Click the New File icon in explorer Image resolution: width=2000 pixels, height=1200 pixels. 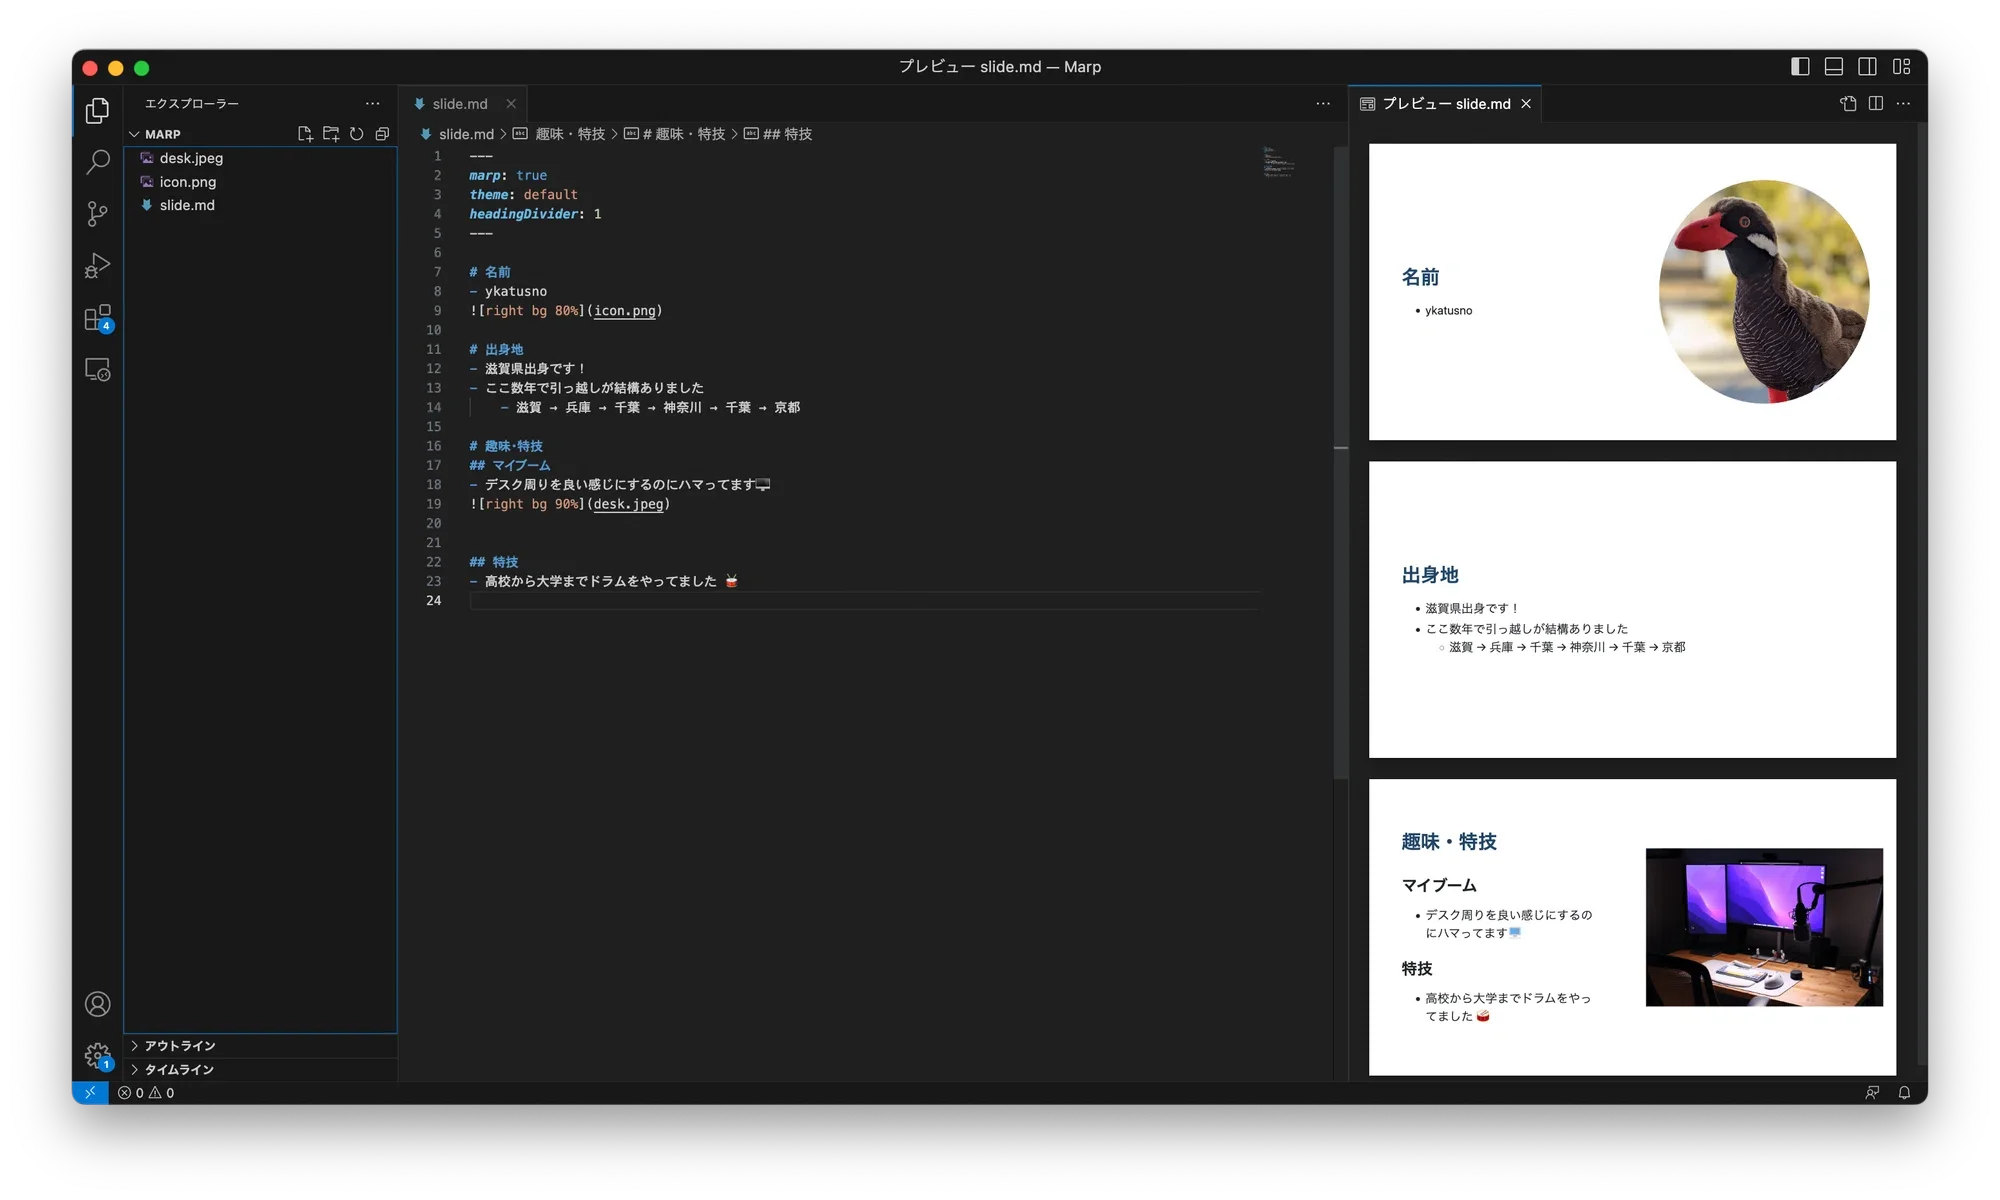pyautogui.click(x=305, y=134)
